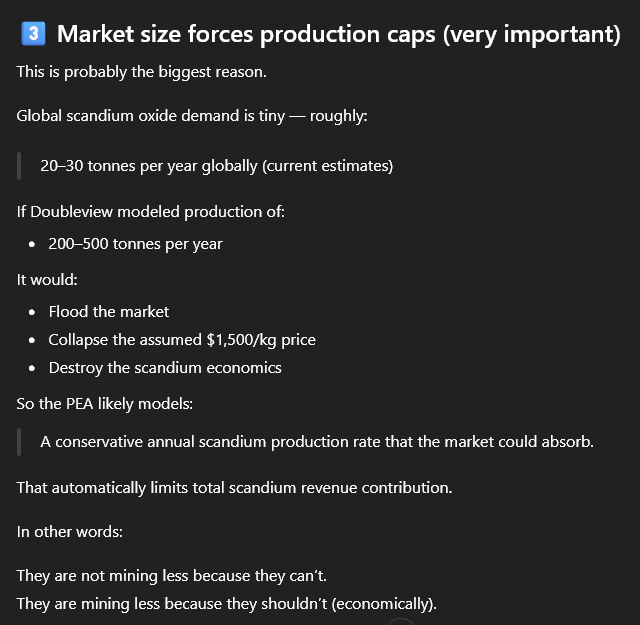Click the bullet "Destroy the scandium economics"
Viewport: 640px width, 625px height.
pyautogui.click(x=165, y=367)
